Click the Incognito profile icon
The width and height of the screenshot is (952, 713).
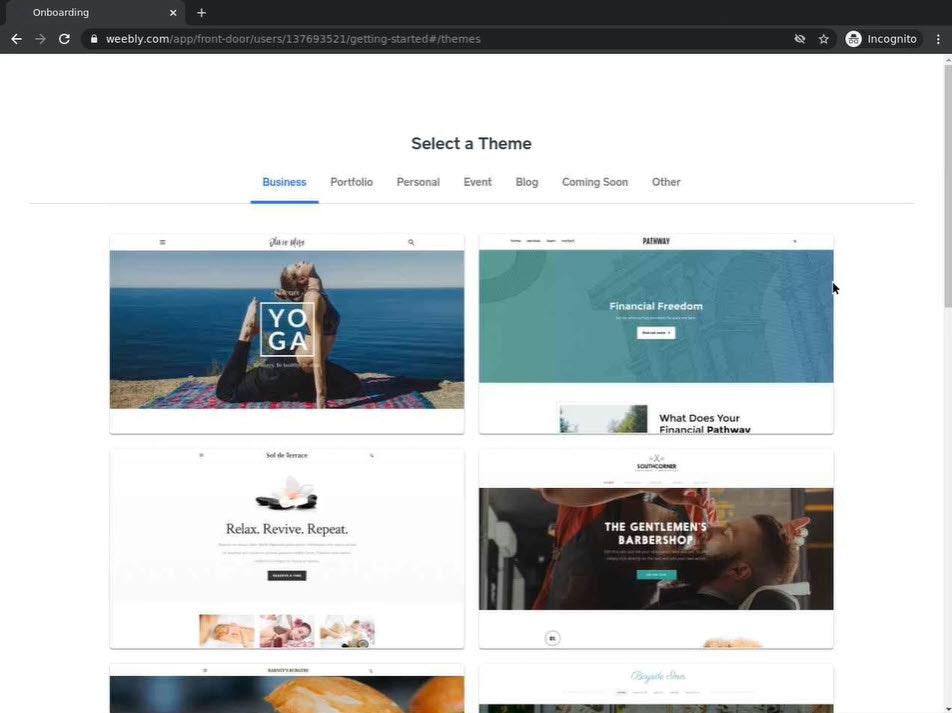pyautogui.click(x=853, y=38)
